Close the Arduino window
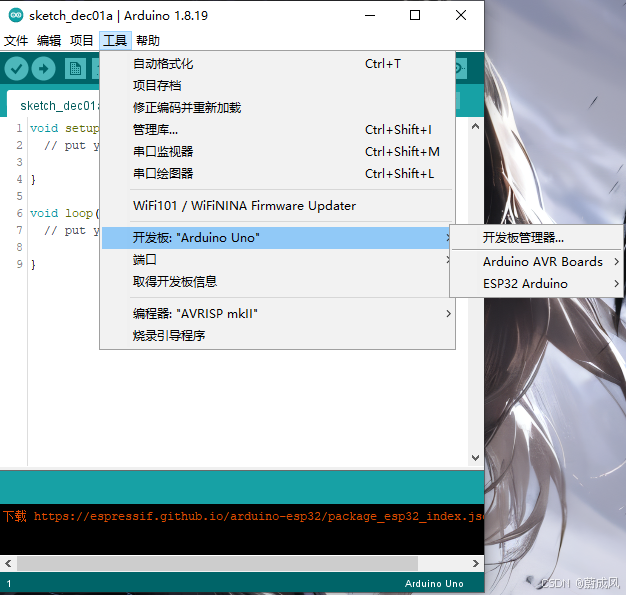 point(461,16)
